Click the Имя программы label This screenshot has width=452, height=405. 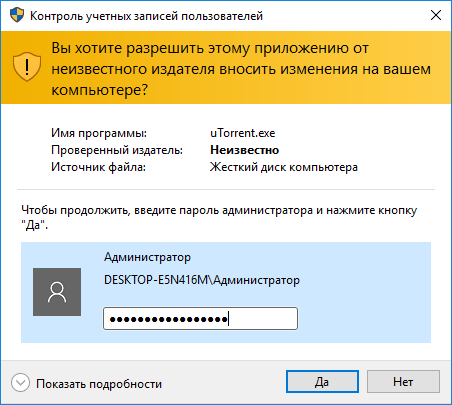tap(99, 133)
